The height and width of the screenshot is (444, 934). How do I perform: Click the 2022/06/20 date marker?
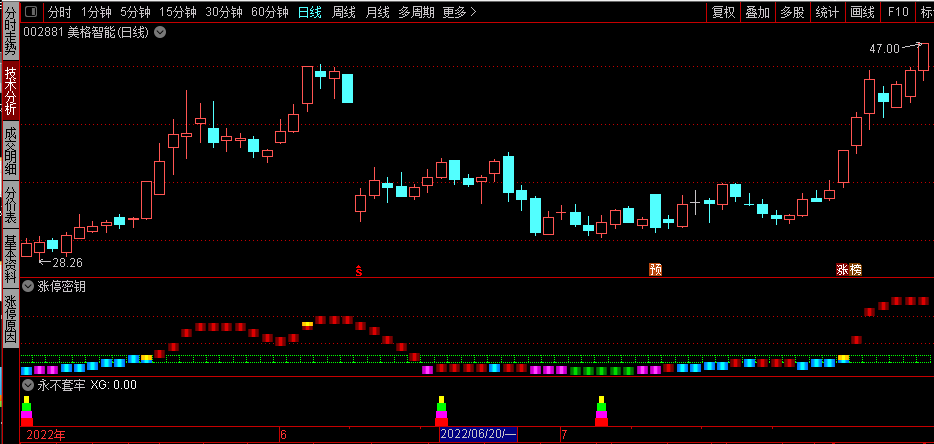478,434
